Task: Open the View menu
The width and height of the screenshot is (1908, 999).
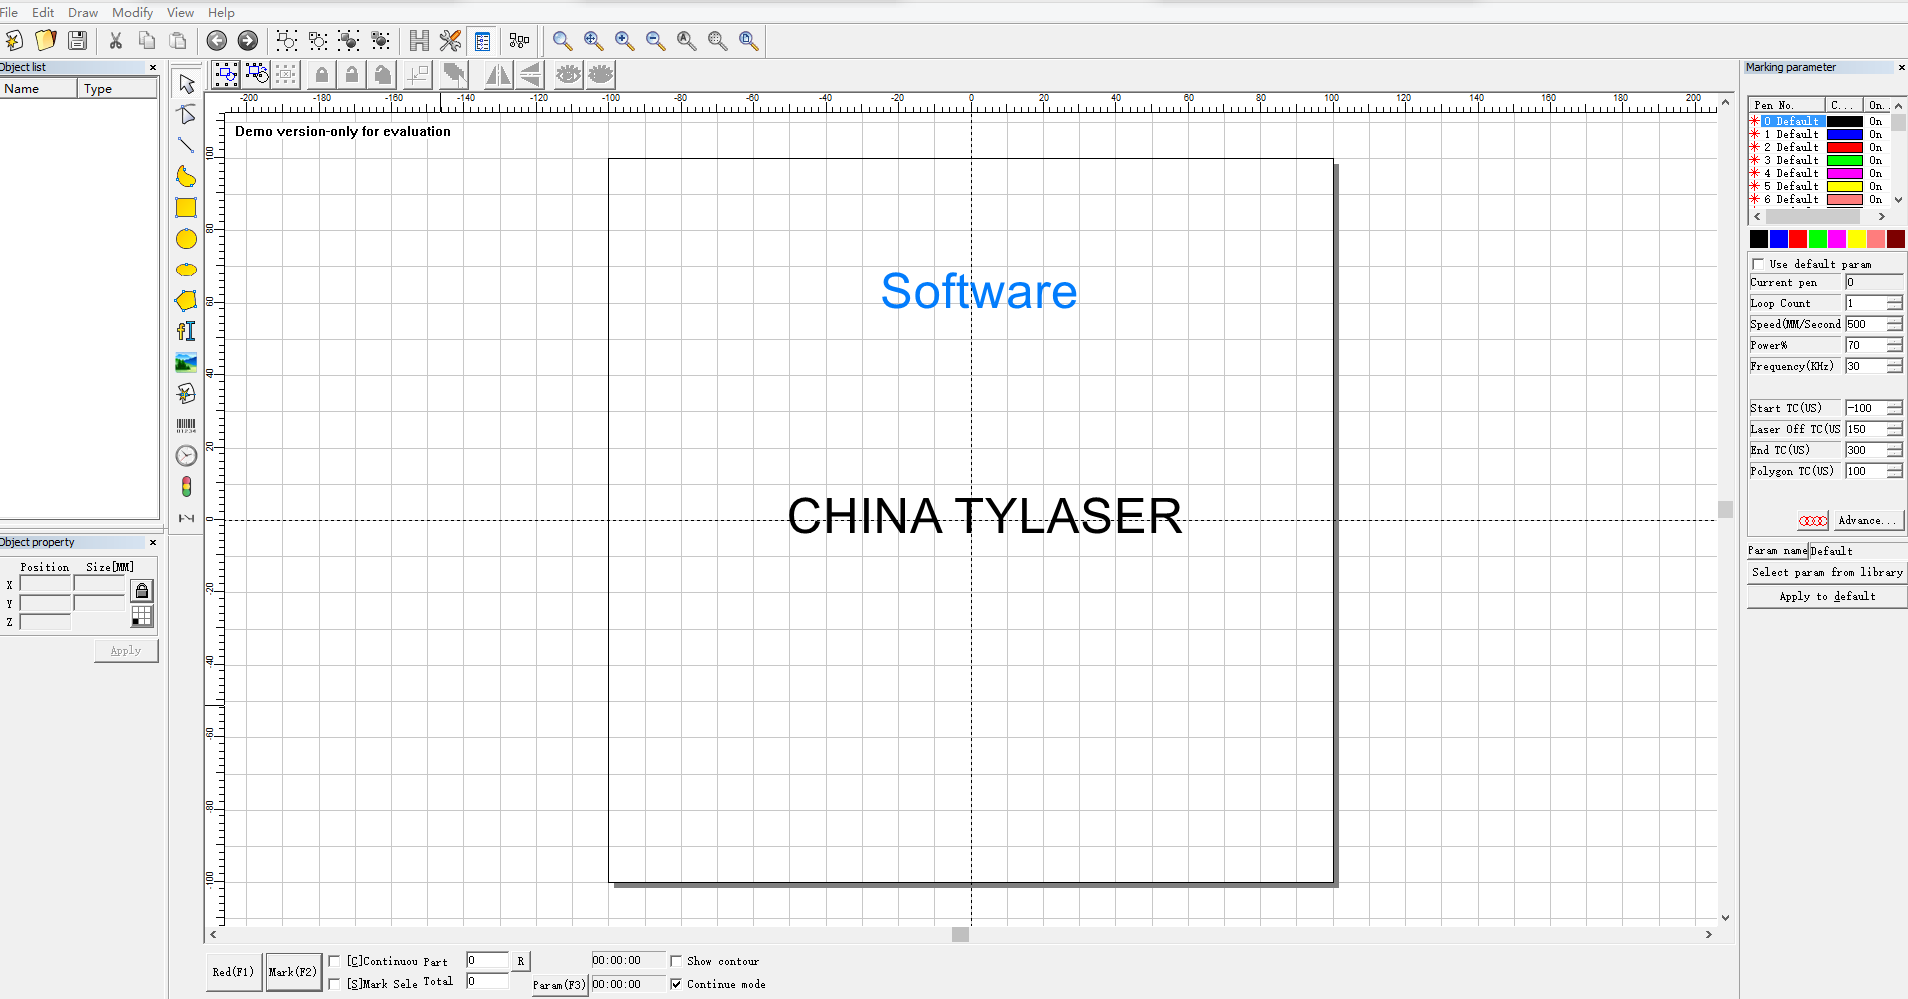Action: pos(180,12)
